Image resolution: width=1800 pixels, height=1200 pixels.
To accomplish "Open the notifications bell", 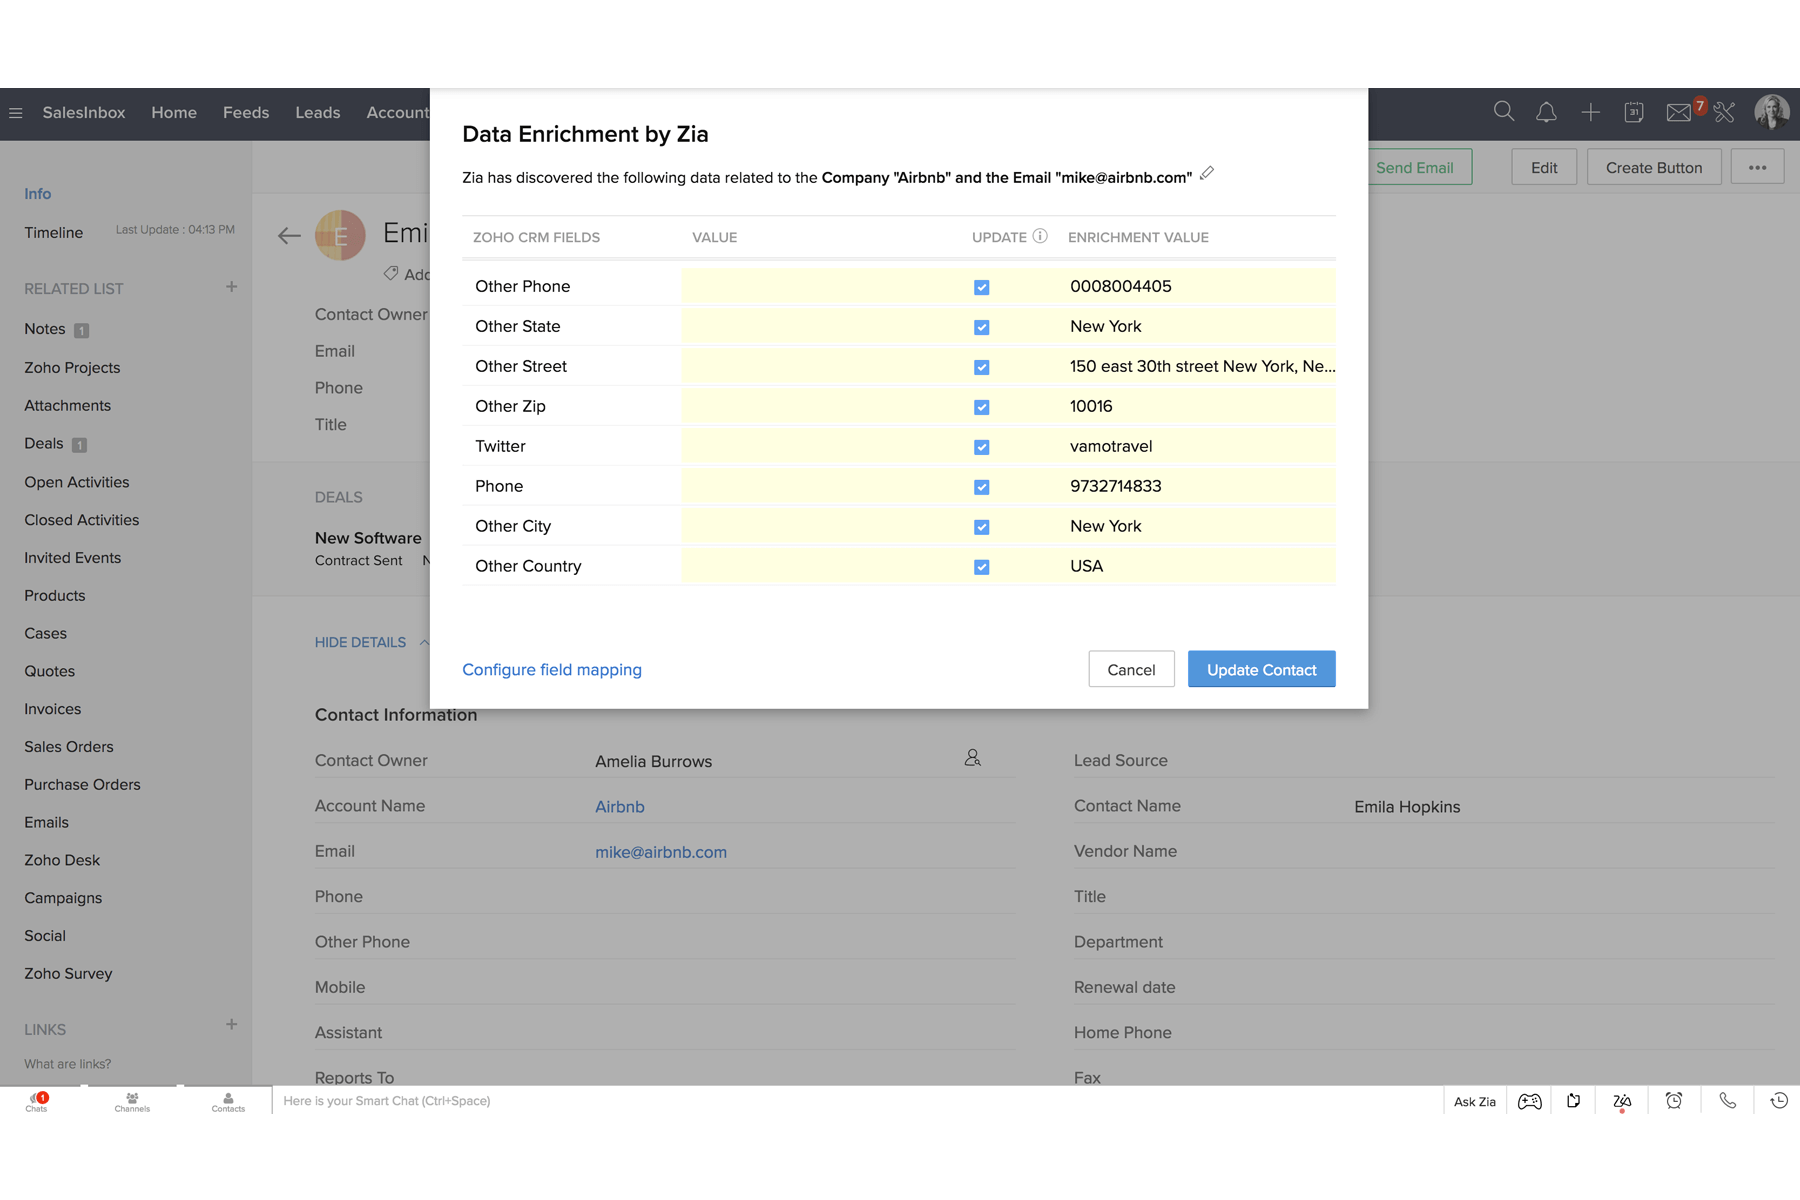I will (x=1546, y=112).
